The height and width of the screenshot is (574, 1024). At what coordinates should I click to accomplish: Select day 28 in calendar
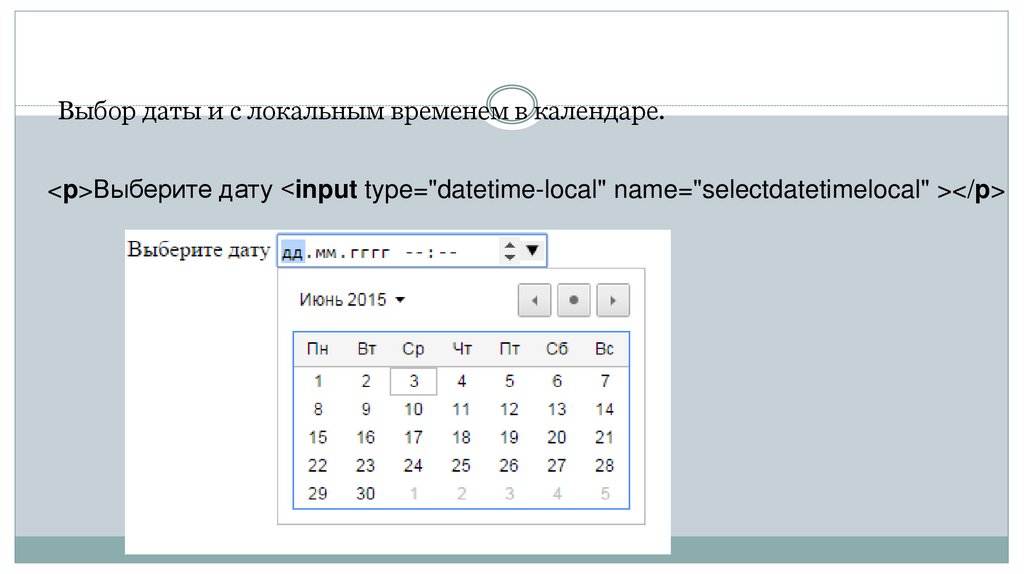click(x=605, y=466)
